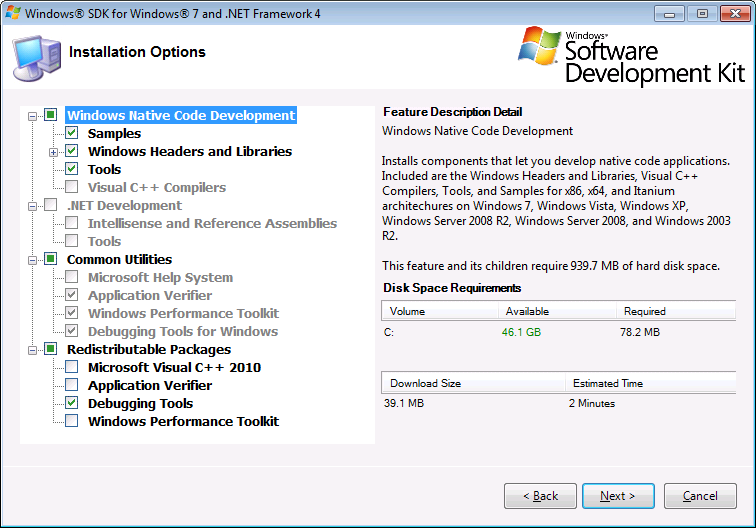Collapse the .NET Development node
Screen dimensions: 756x528
coord(32,206)
